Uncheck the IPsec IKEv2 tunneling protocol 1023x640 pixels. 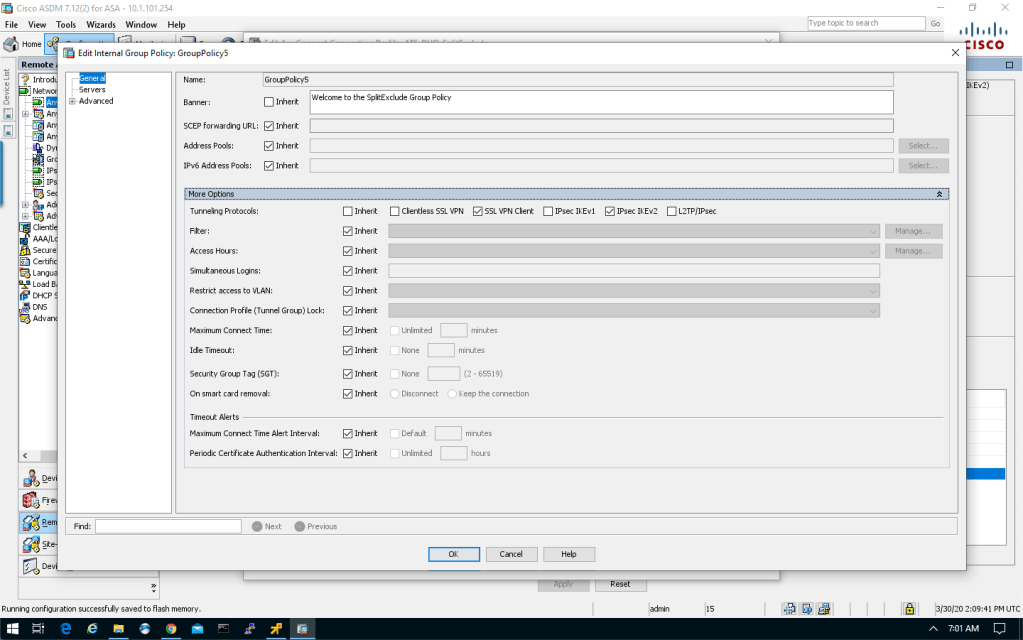610,211
